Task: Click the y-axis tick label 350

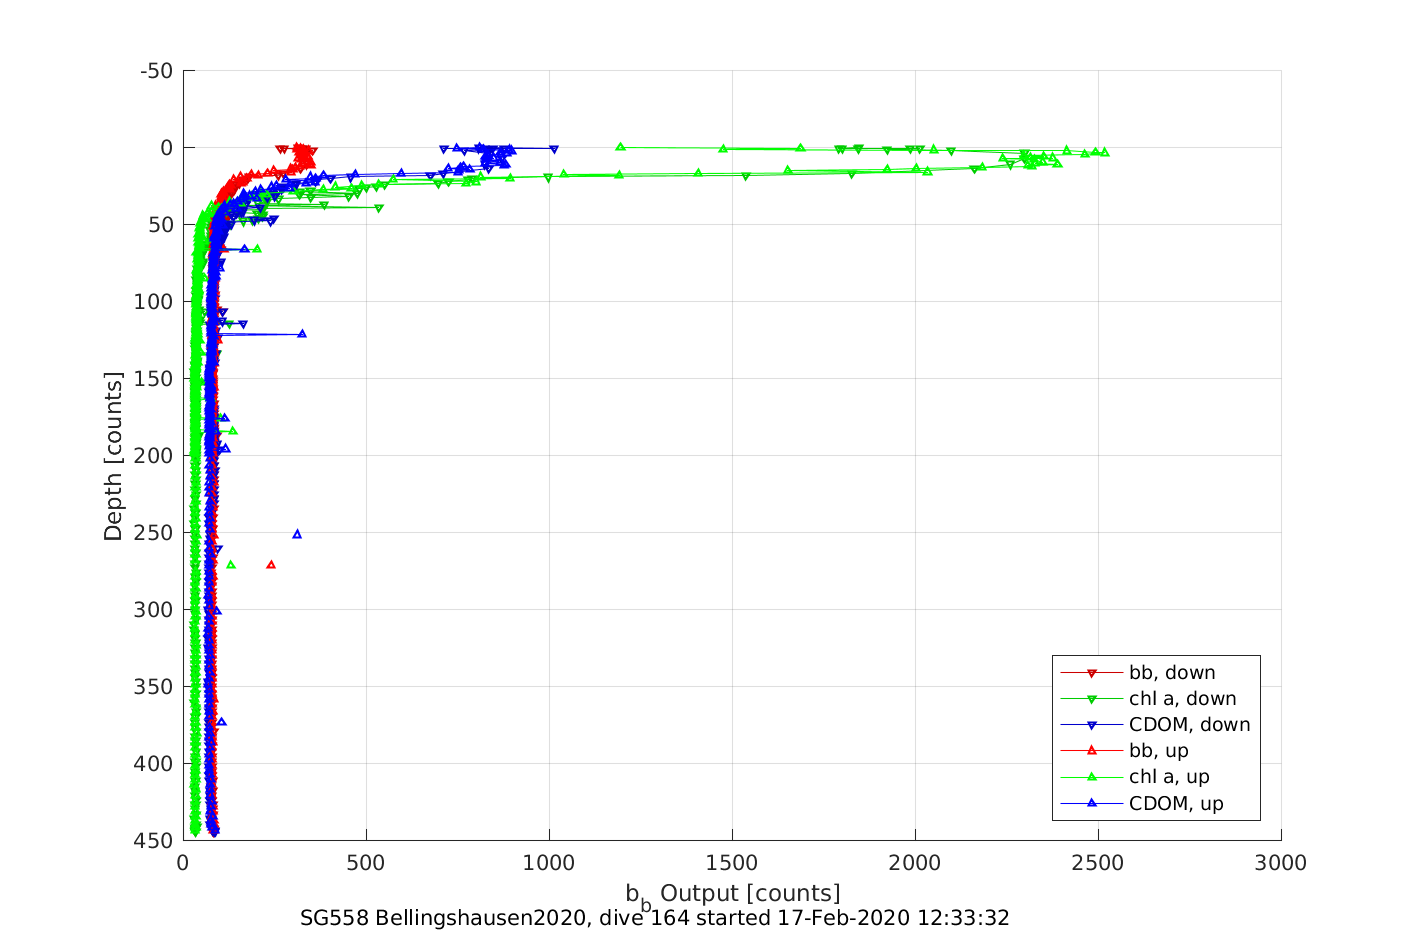Action: [156, 687]
